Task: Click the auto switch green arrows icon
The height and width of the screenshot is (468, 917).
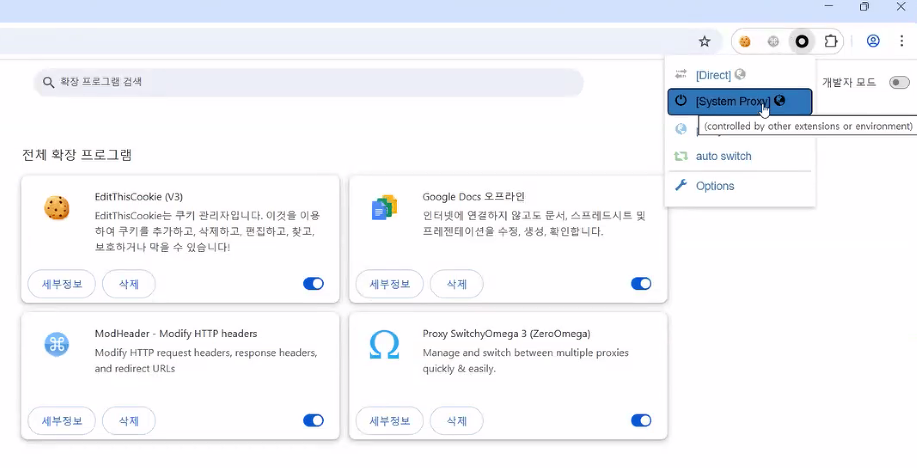Action: click(680, 156)
